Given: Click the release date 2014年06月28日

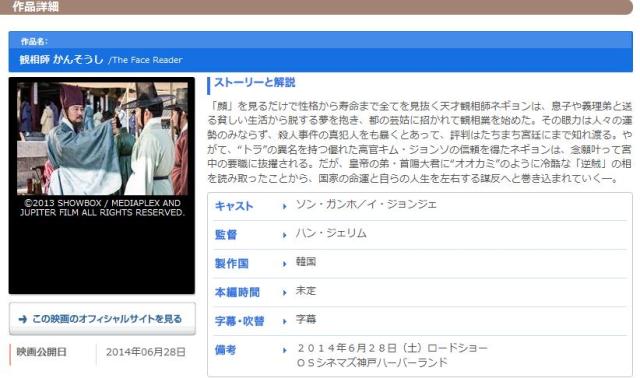Looking at the screenshot, I should (x=146, y=352).
